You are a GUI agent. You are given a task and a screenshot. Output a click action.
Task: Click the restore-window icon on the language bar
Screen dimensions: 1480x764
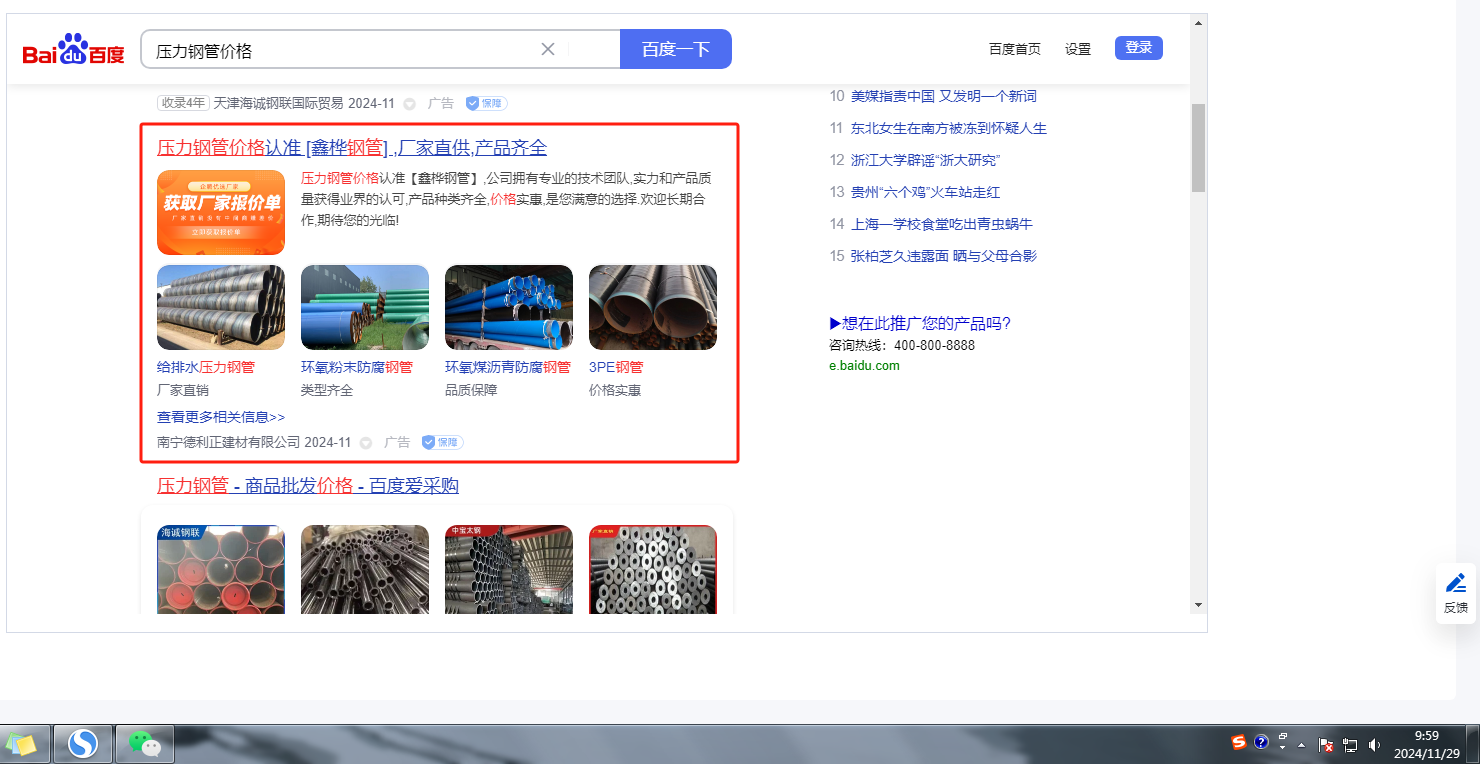click(1283, 737)
